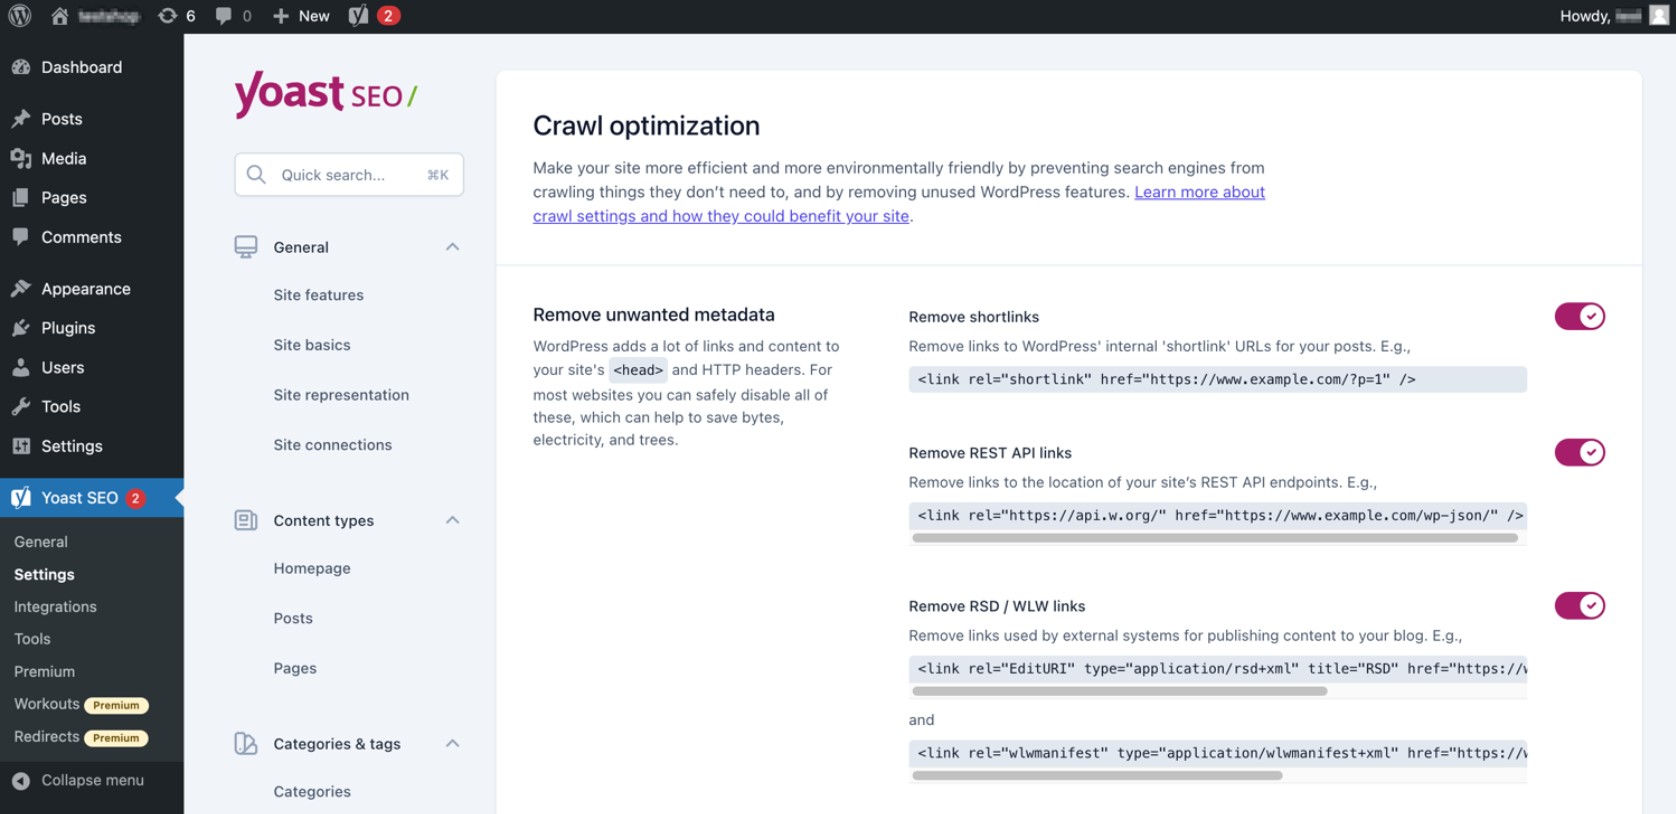Open Site connections settings
Image resolution: width=1676 pixels, height=814 pixels.
[333, 445]
